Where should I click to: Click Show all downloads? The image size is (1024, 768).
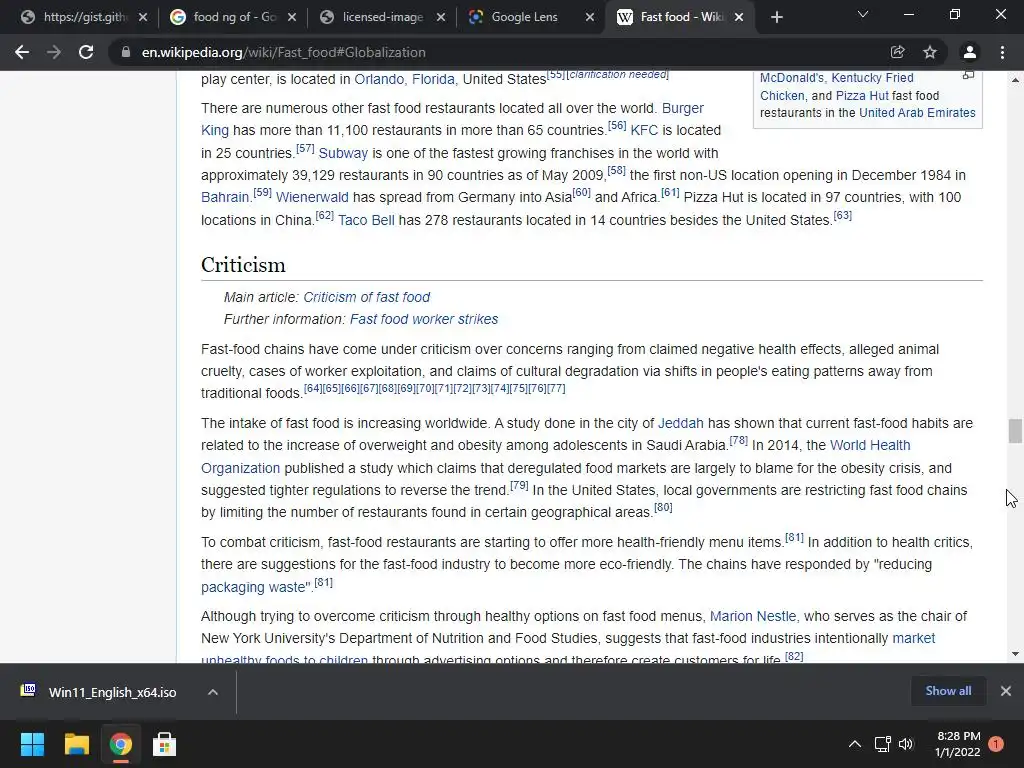click(x=948, y=691)
